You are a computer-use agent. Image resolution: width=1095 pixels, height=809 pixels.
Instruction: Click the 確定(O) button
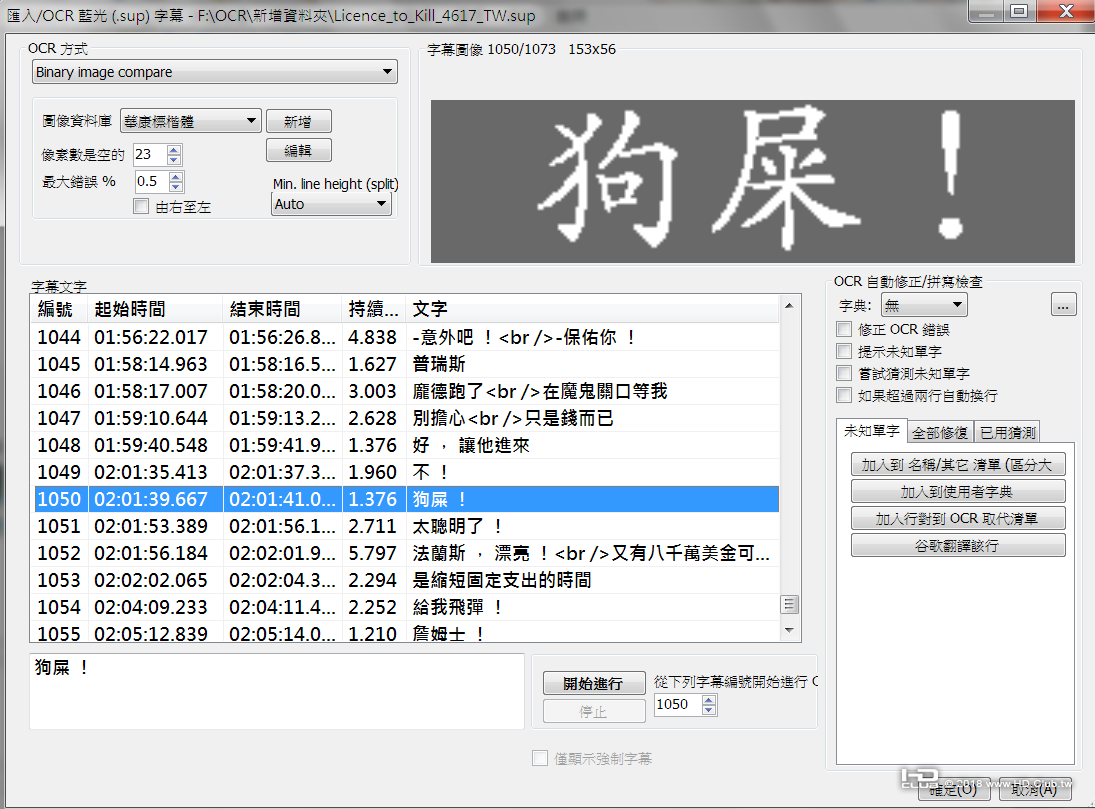954,789
